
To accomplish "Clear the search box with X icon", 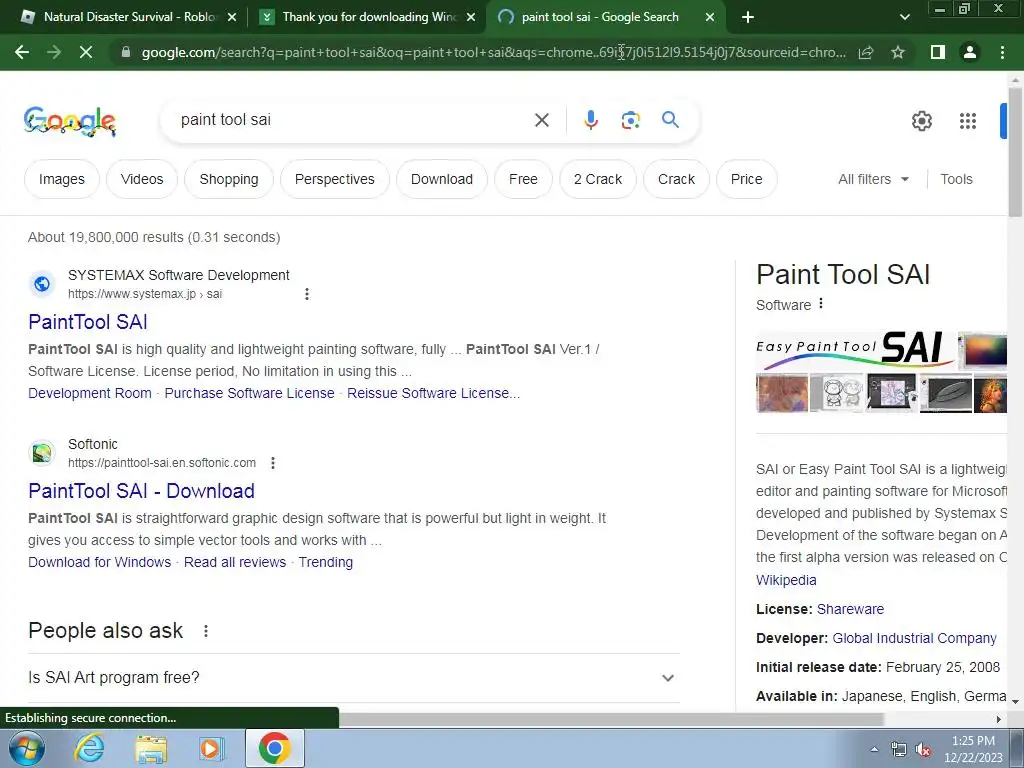I will click(541, 120).
